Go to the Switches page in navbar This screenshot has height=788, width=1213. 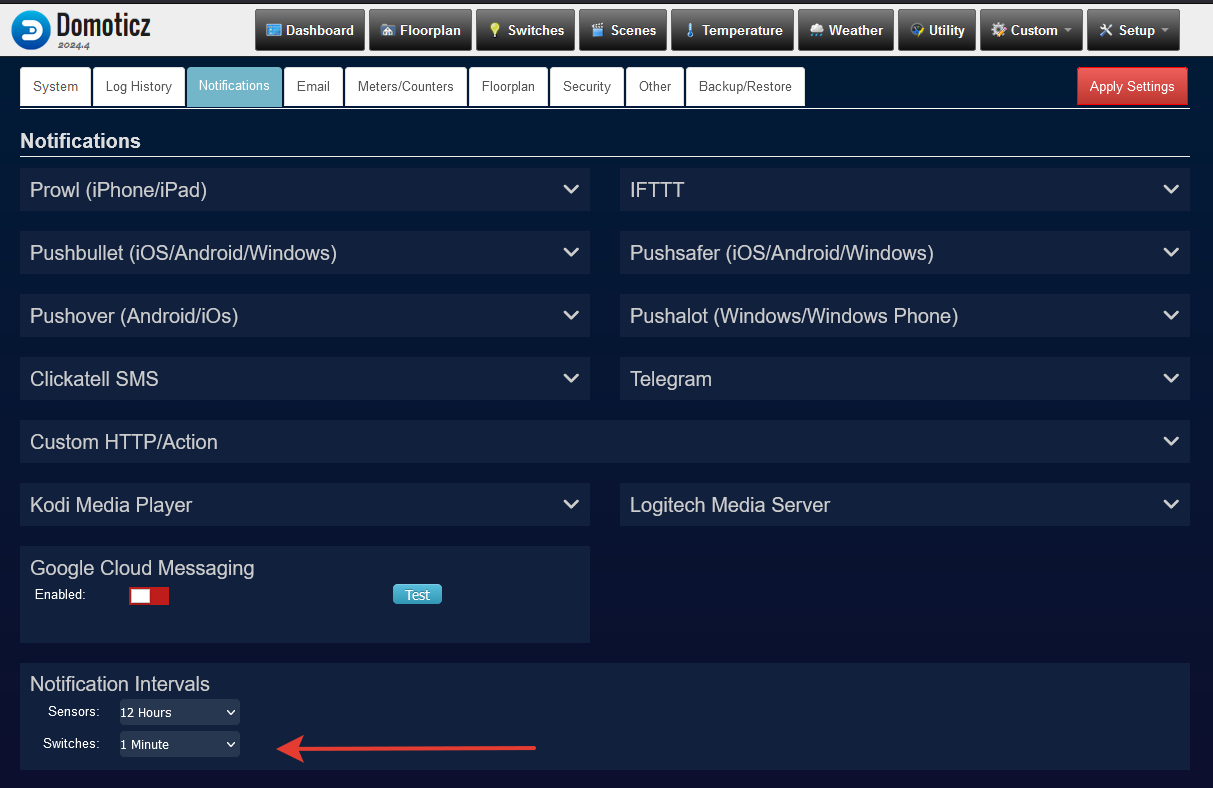[525, 30]
